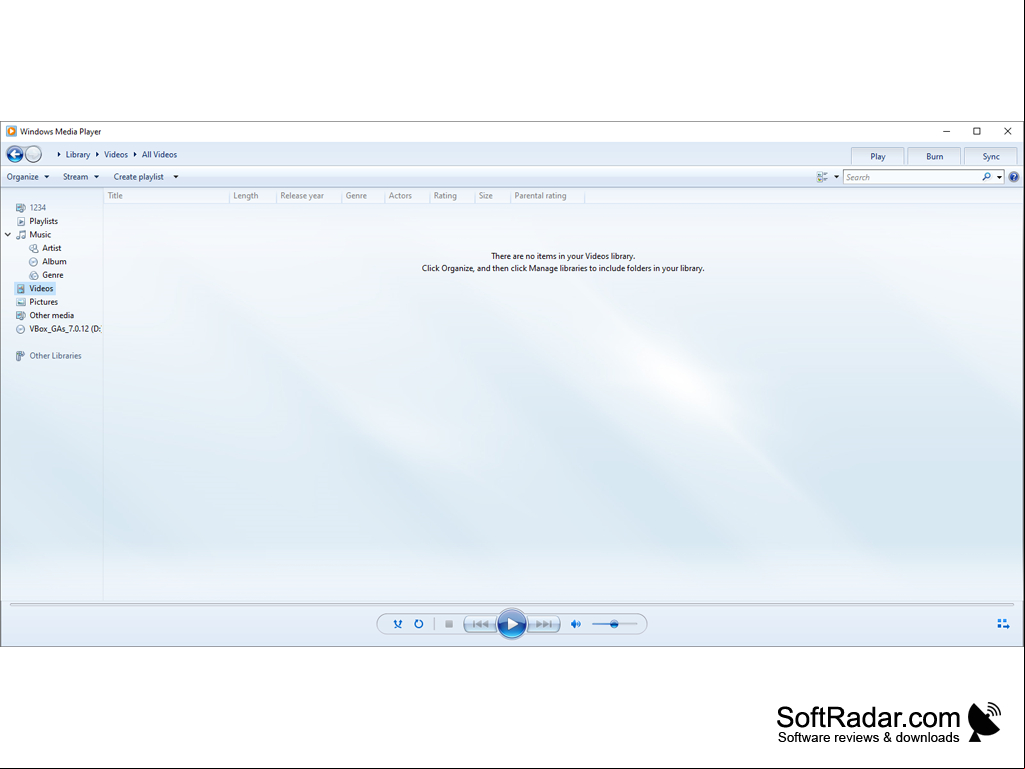This screenshot has height=769, width=1025.
Task: Expand the breadcrumb arrow before All Videos
Action: (x=135, y=154)
